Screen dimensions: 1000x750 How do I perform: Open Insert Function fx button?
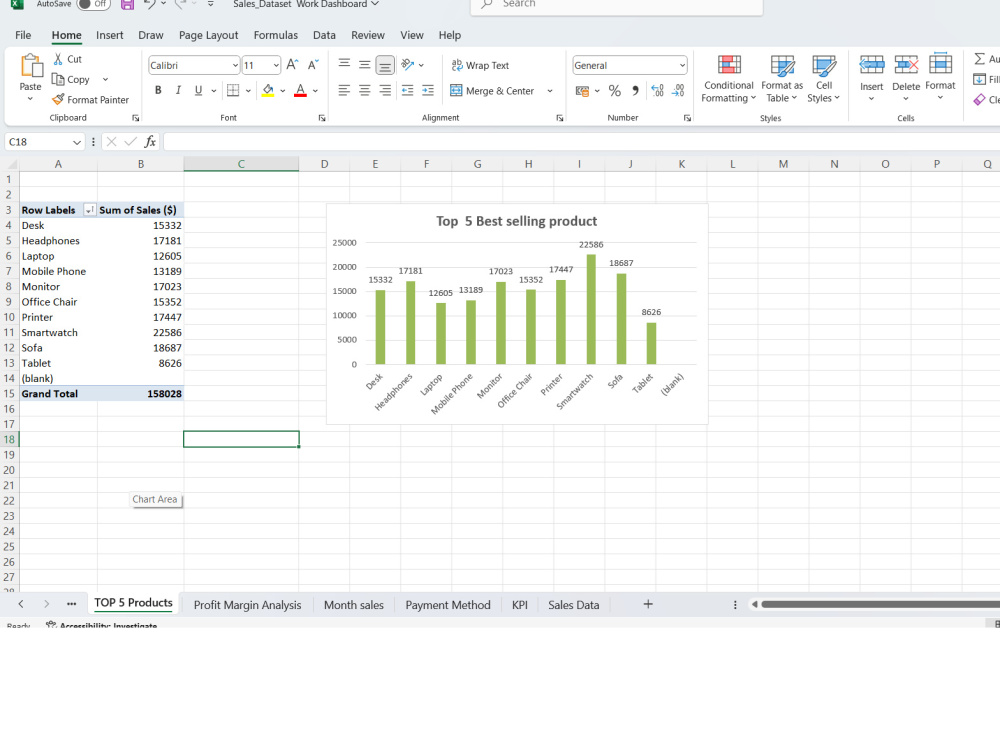(150, 142)
